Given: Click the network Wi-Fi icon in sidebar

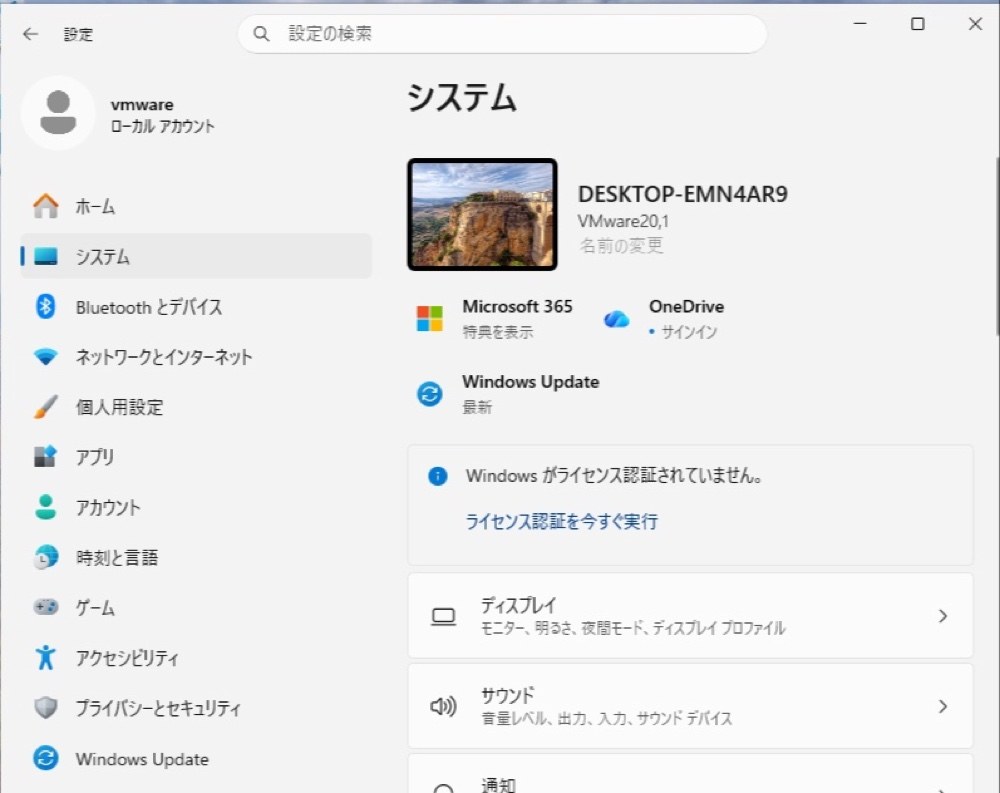Looking at the screenshot, I should click(45, 357).
